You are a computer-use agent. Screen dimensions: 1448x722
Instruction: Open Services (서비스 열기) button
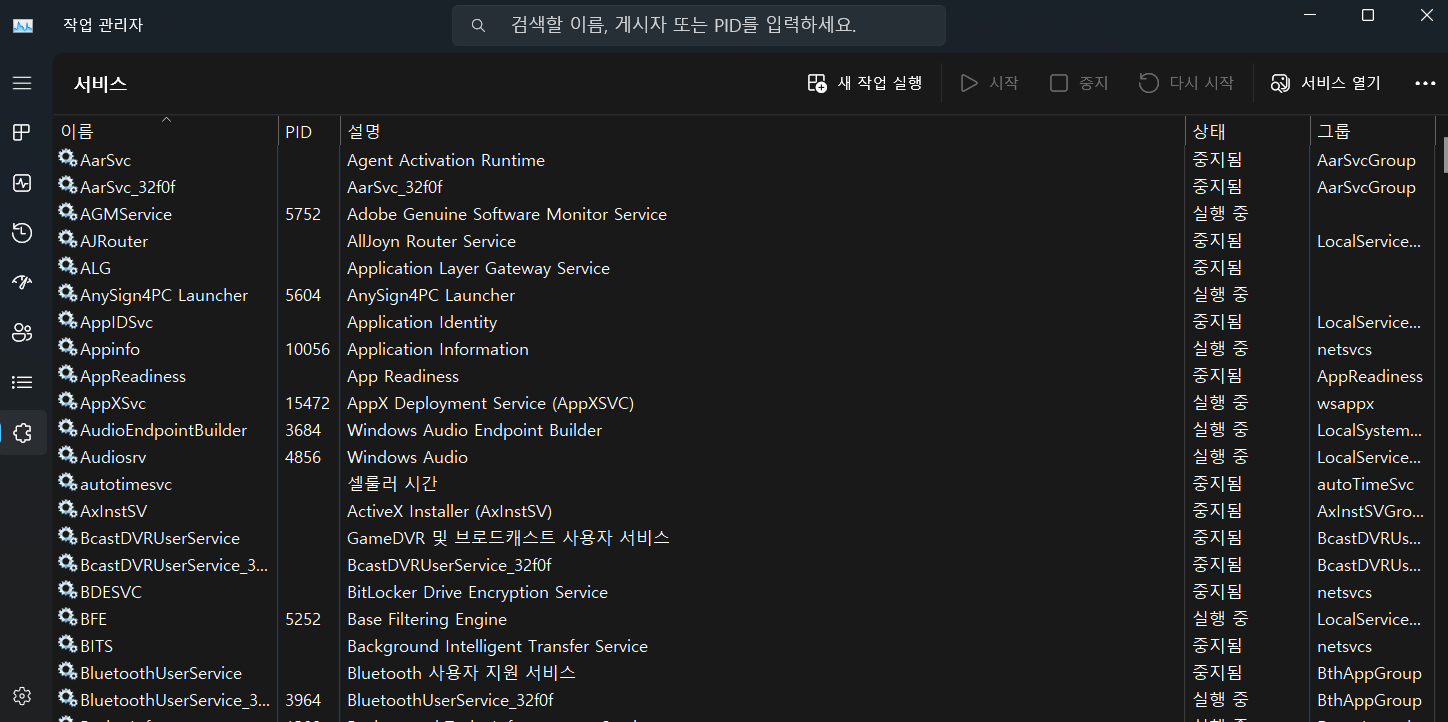1325,83
